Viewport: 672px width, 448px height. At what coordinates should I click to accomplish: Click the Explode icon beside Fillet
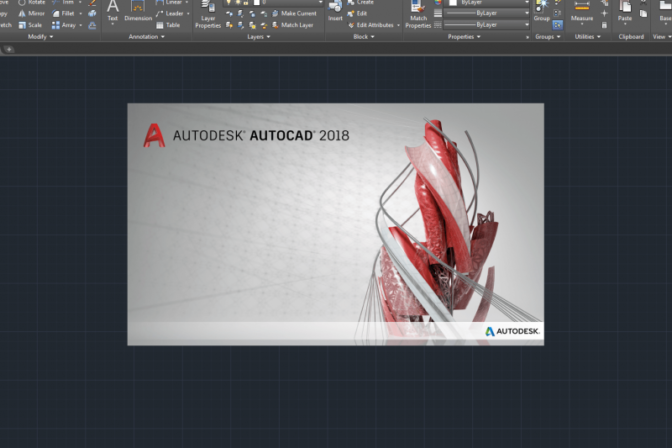(92, 13)
